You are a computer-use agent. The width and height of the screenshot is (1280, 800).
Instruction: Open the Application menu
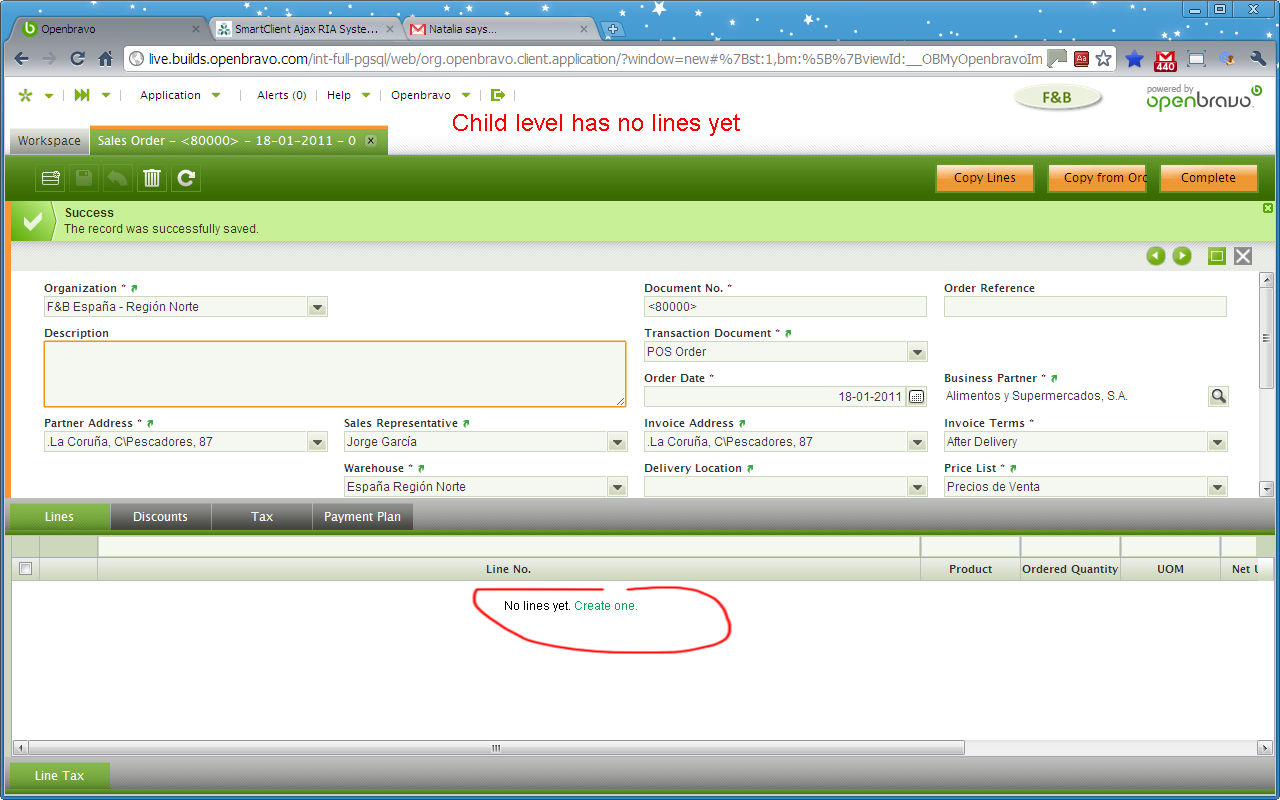click(180, 95)
